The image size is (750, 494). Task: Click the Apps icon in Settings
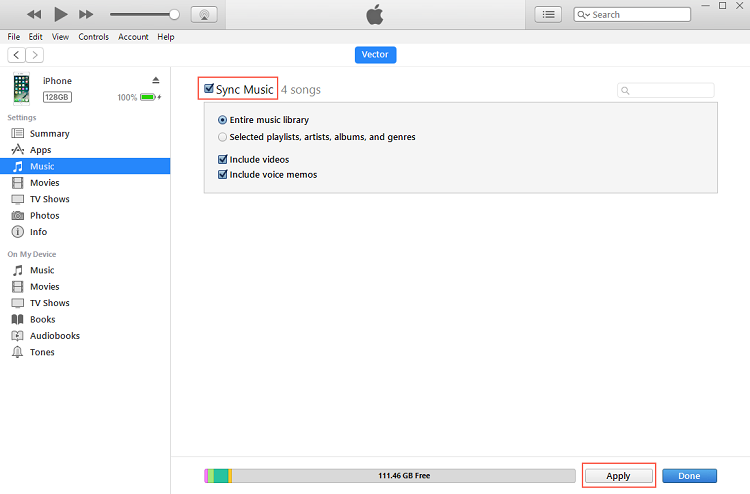coord(18,150)
